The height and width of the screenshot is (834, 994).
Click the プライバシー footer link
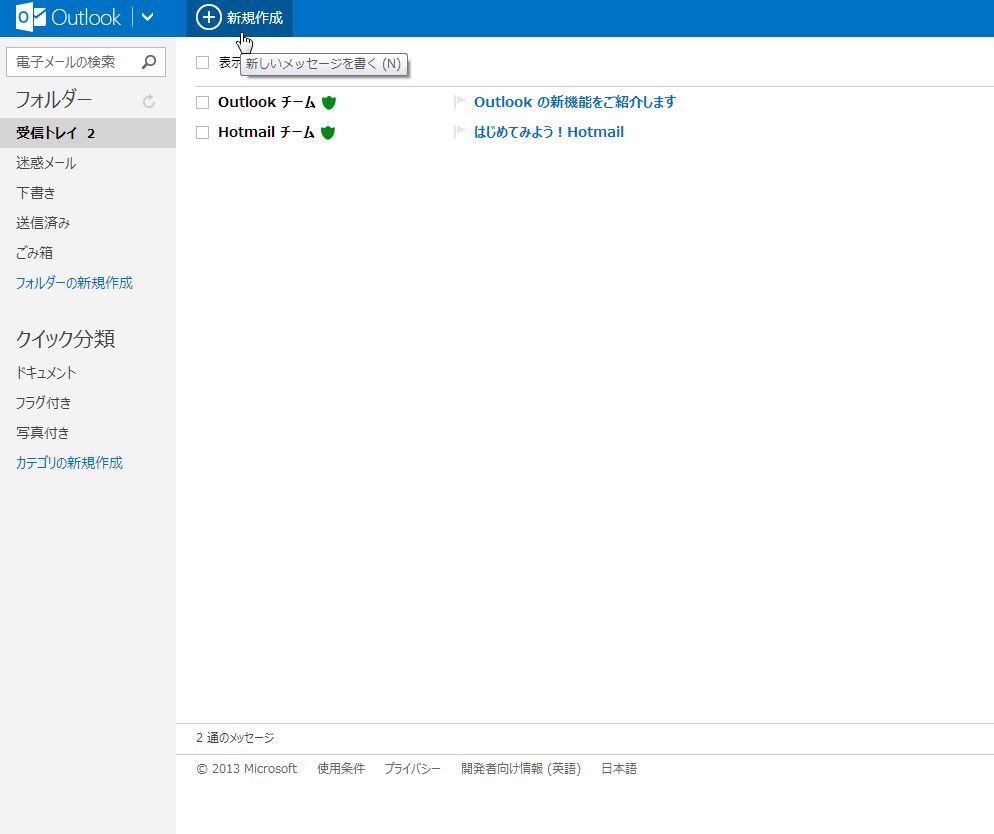(x=412, y=769)
